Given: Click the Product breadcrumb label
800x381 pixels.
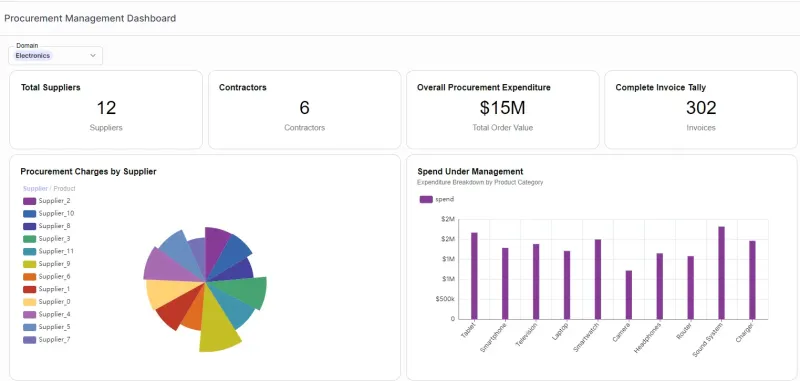Looking at the screenshot, I should pos(64,188).
